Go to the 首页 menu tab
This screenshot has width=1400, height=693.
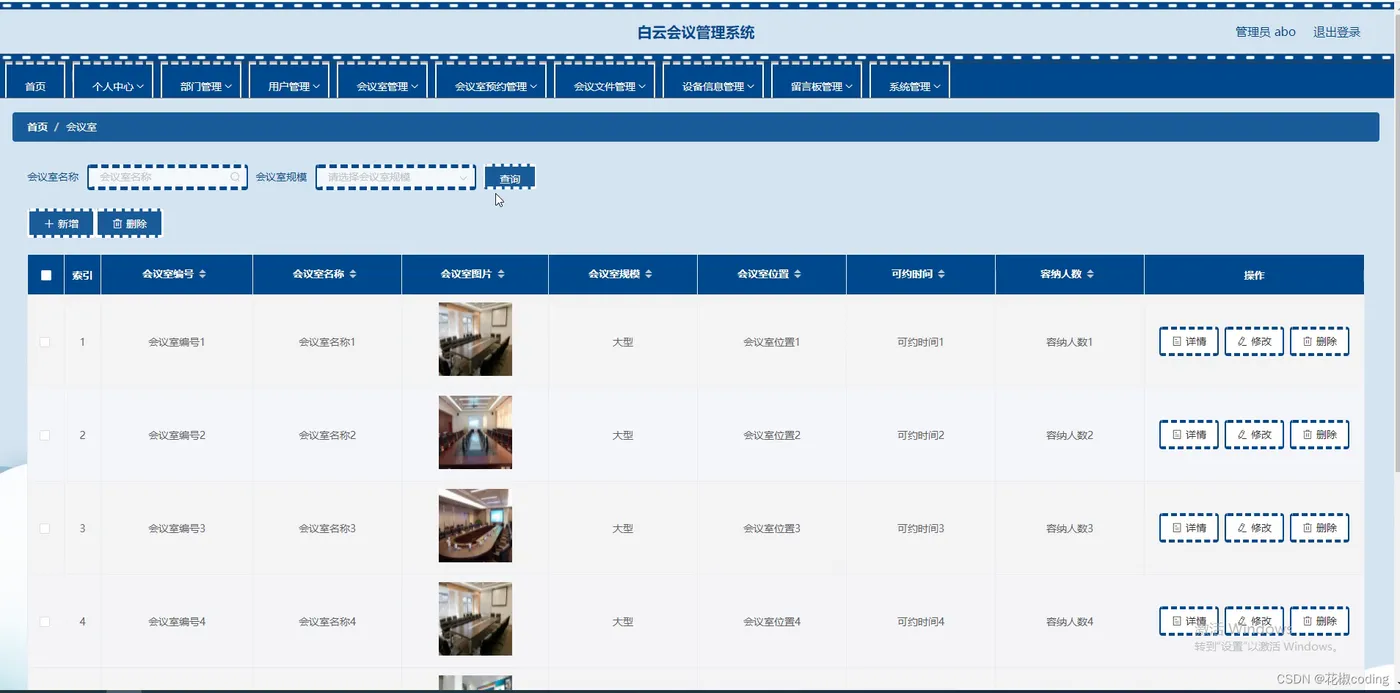click(36, 84)
